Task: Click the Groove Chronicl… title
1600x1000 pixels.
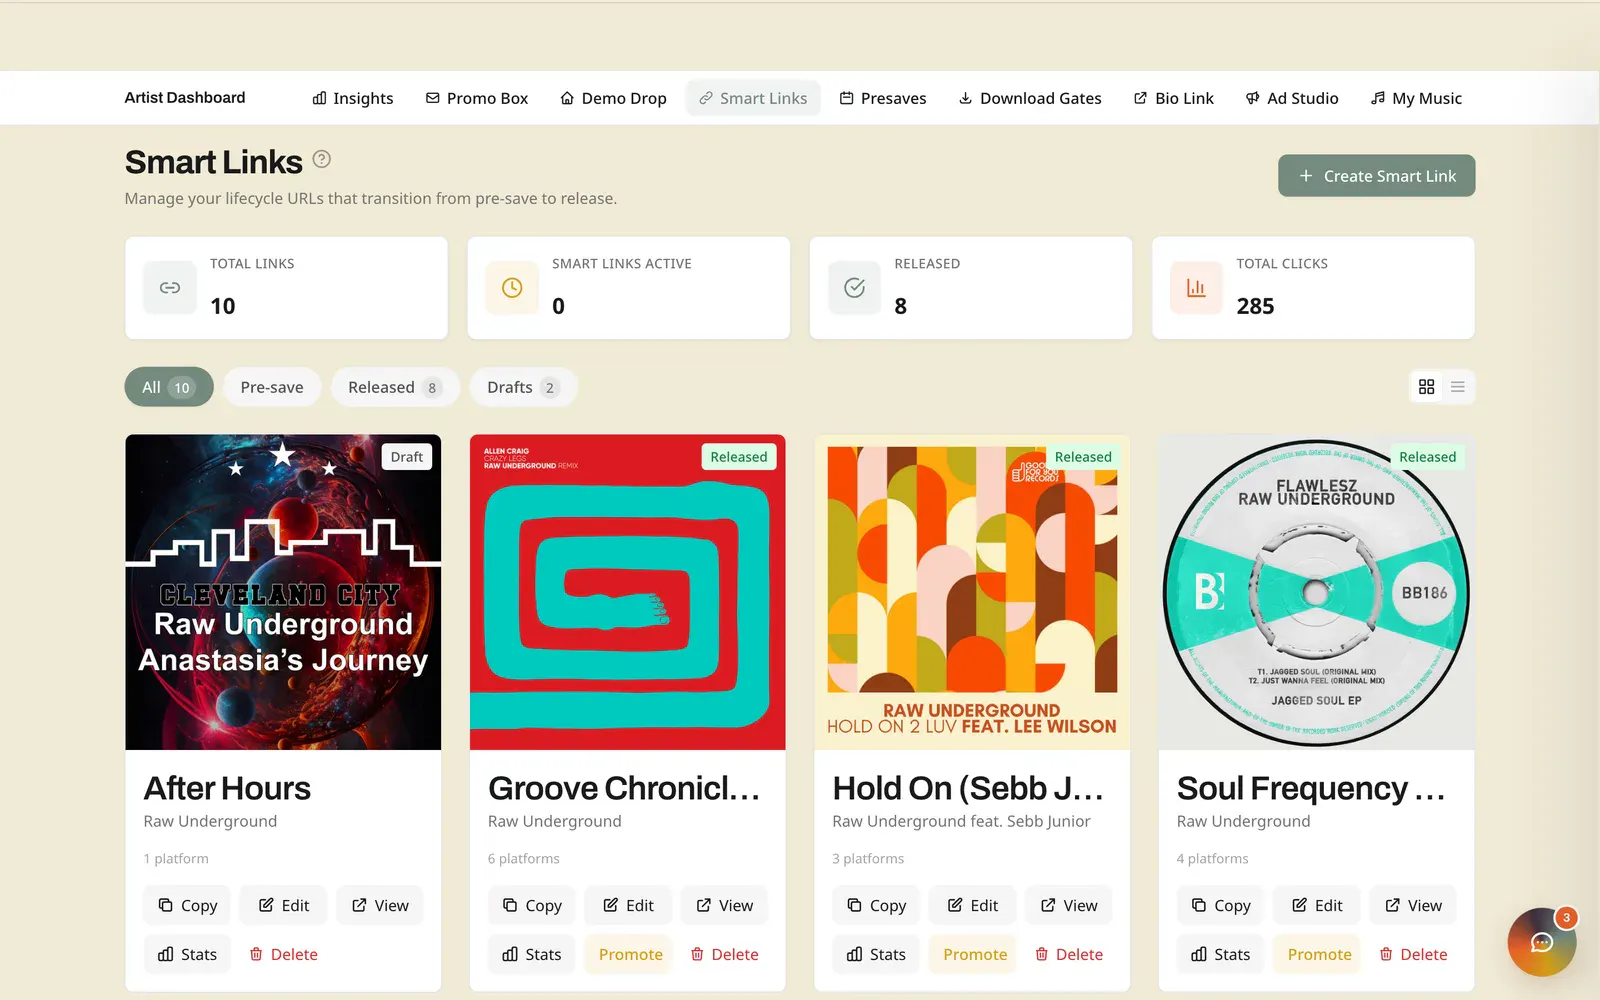Action: [x=624, y=788]
